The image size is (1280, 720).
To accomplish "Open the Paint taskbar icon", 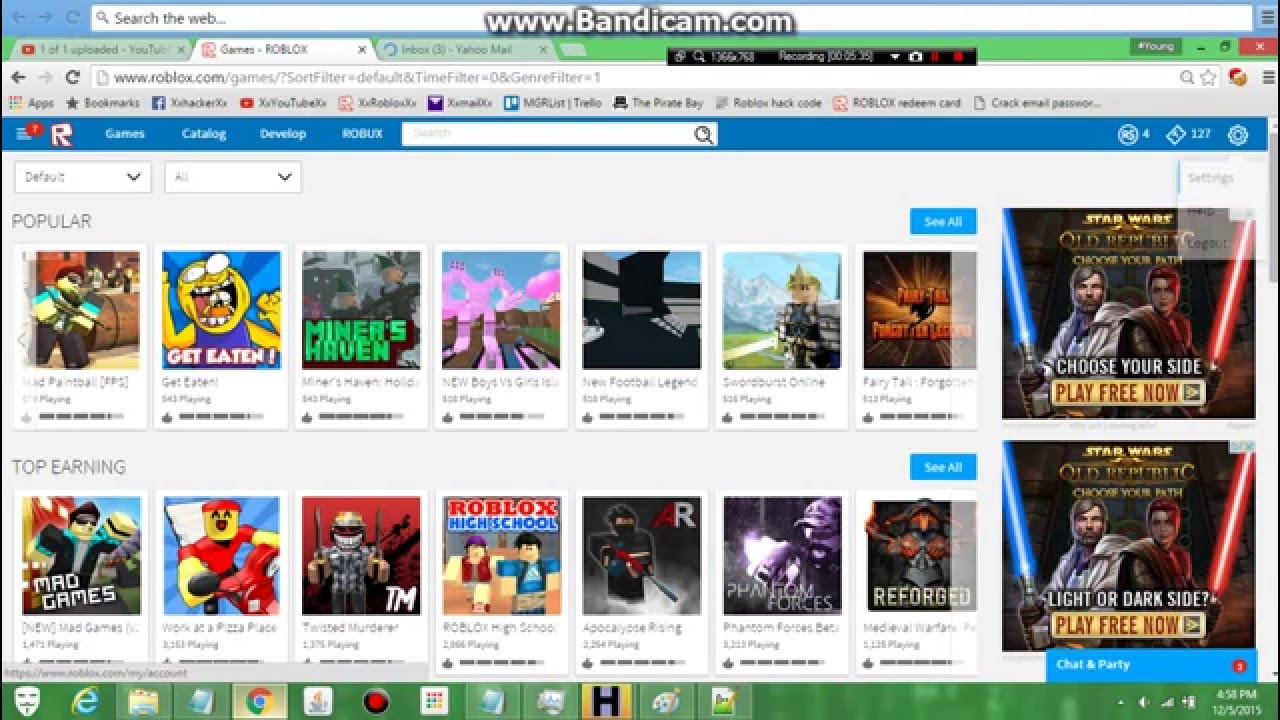I will 665,702.
